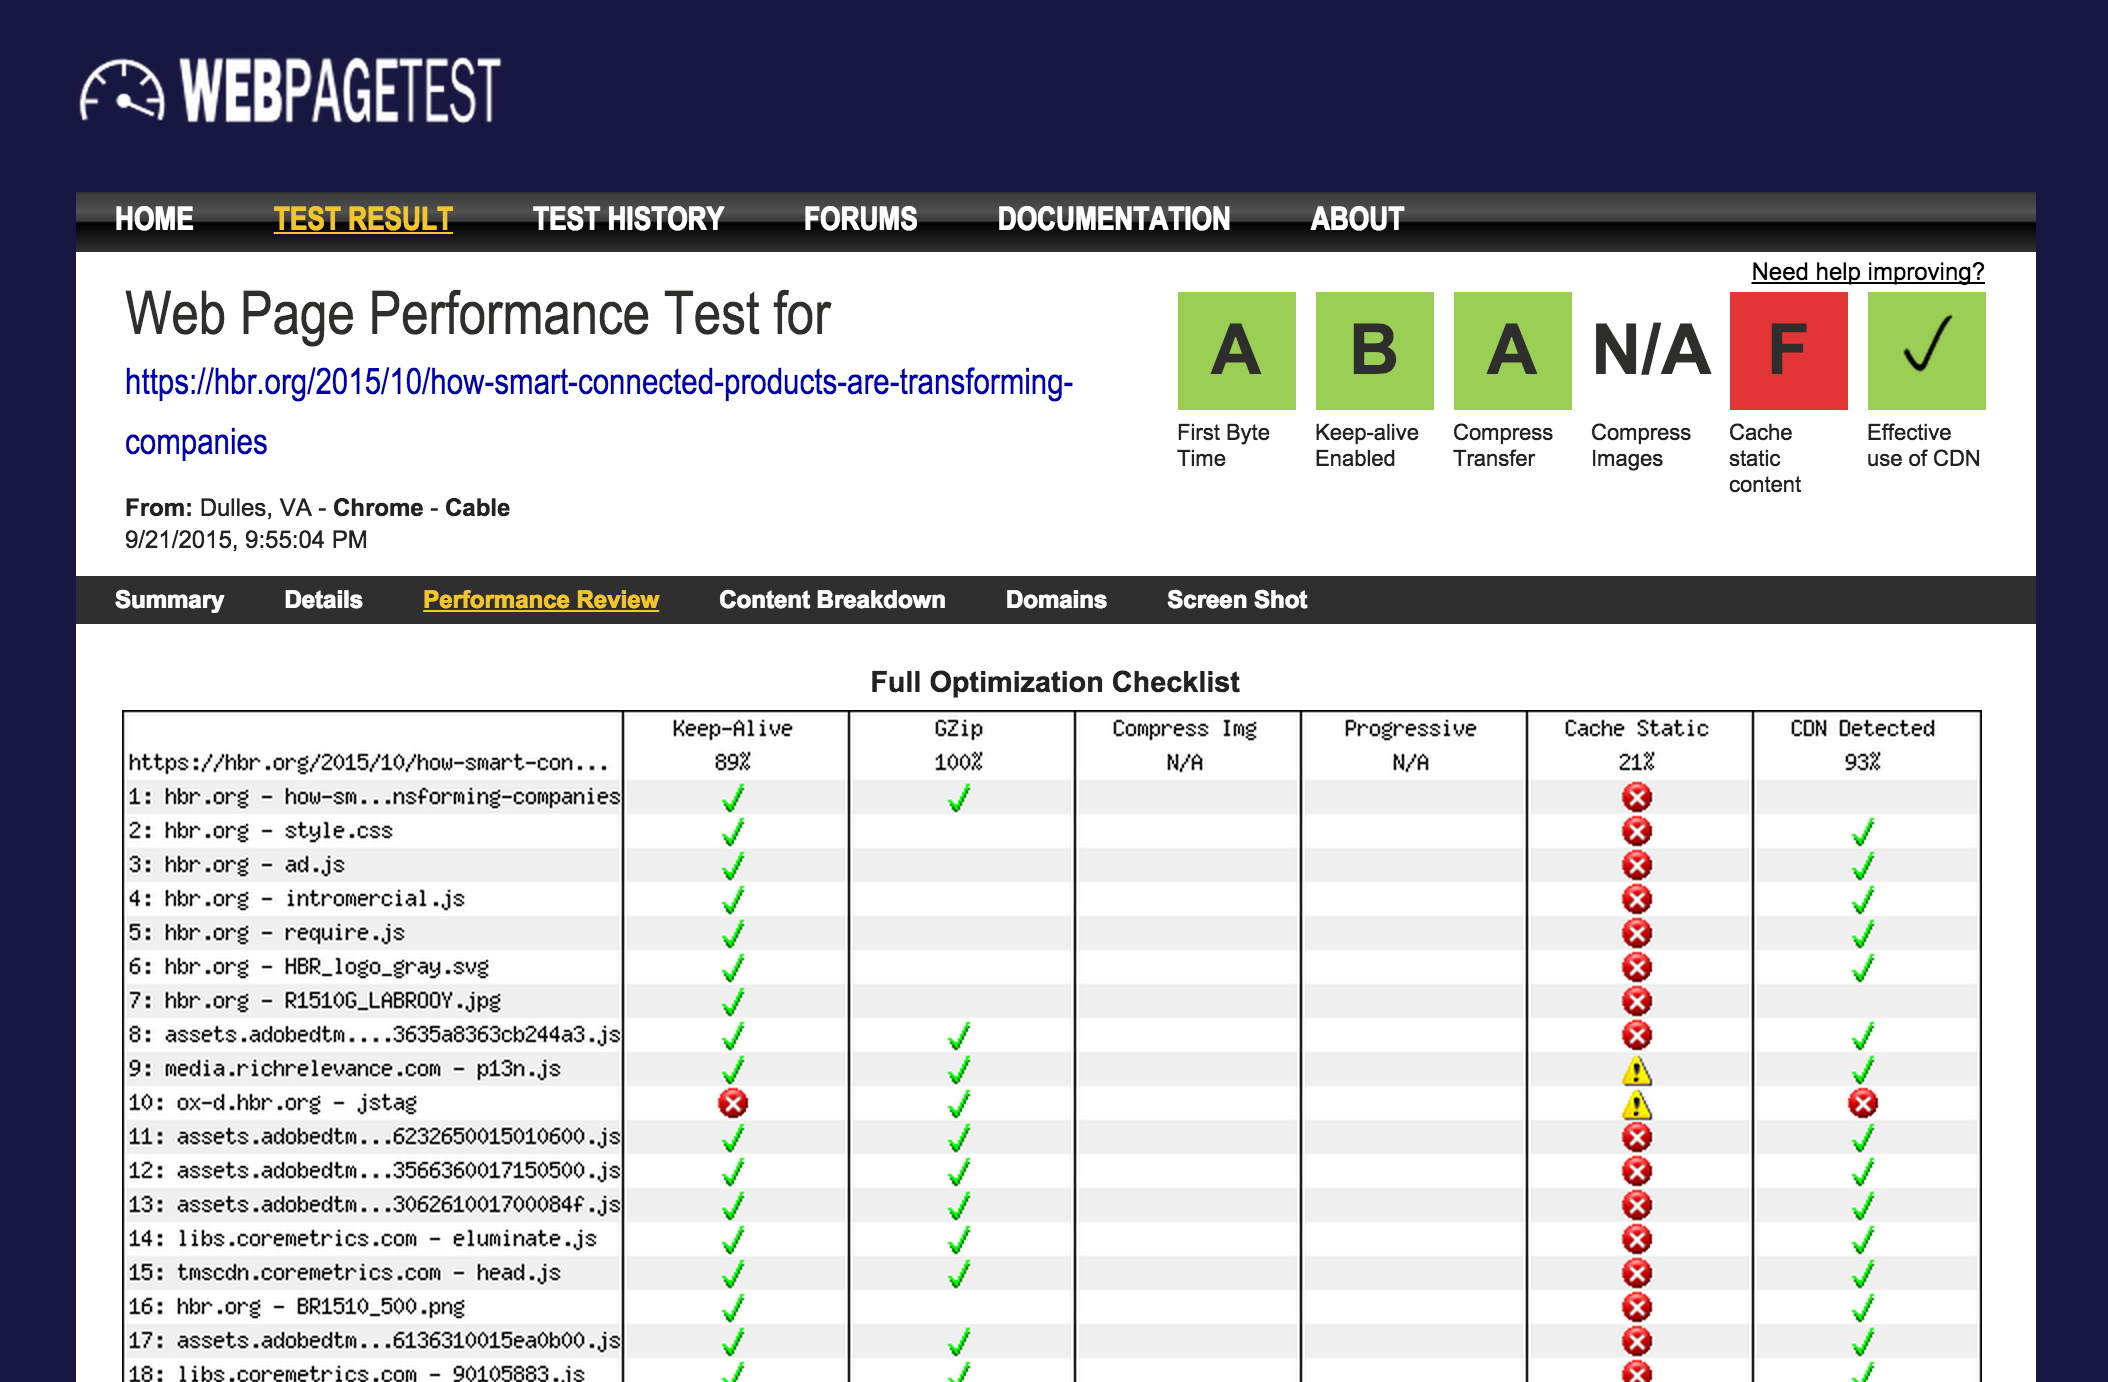Click the Cache Static warning icon for p13n.js
The image size is (2108, 1382).
[x=1636, y=1070]
